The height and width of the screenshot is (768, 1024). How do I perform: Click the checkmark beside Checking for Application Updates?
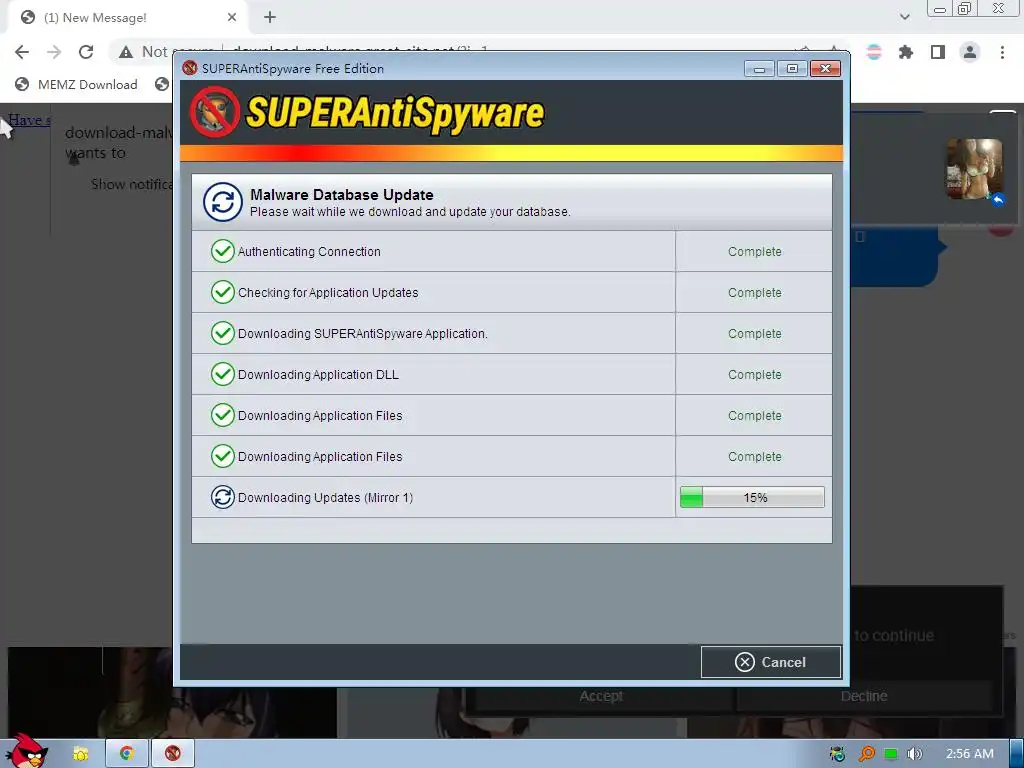(223, 293)
